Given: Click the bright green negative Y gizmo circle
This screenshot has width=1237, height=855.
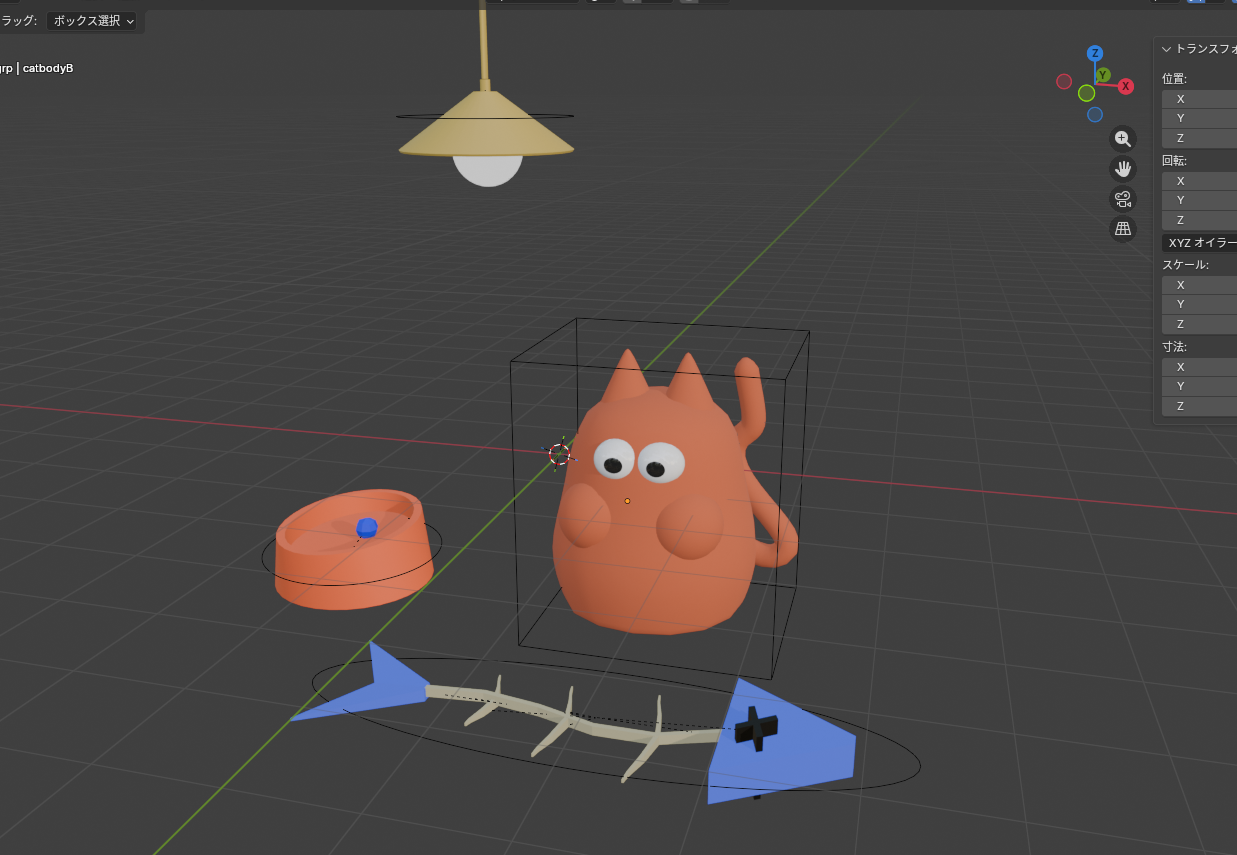Looking at the screenshot, I should (1086, 93).
